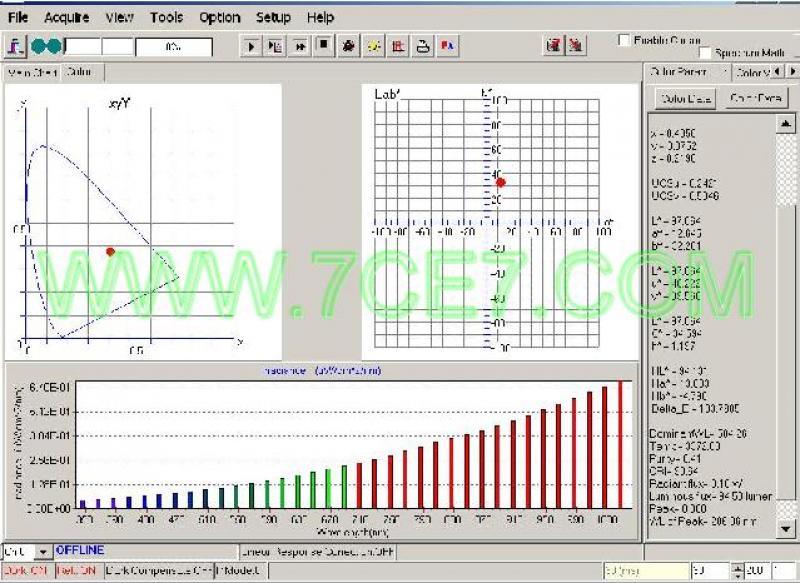This screenshot has height=583, width=800.
Task: Click the Luminous flux value in the data list
Action: click(711, 496)
